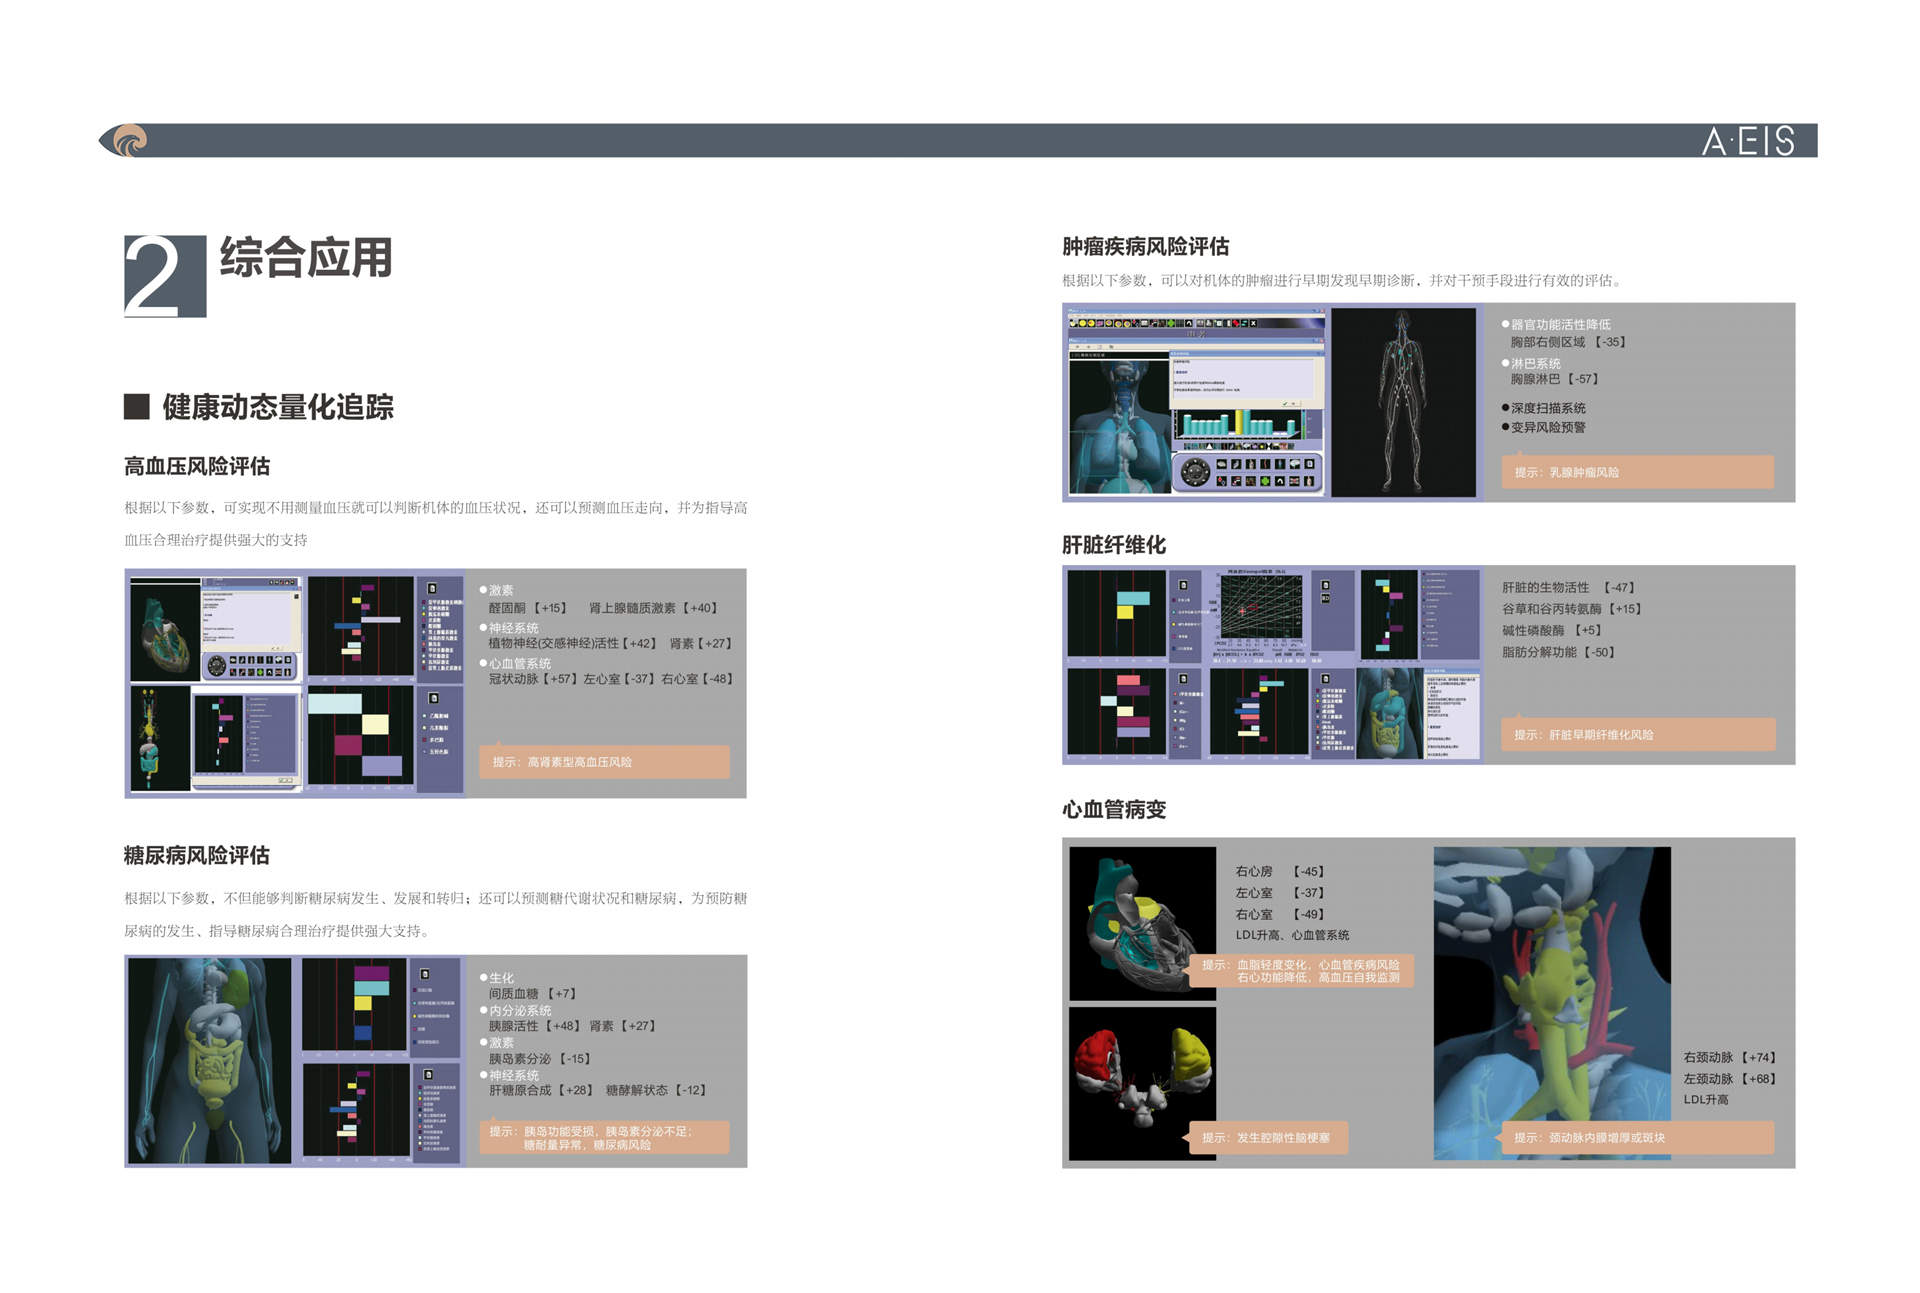Click the large number 2 section badge
Image resolution: width=1920 pixels, height=1293 pixels.
pos(164,277)
